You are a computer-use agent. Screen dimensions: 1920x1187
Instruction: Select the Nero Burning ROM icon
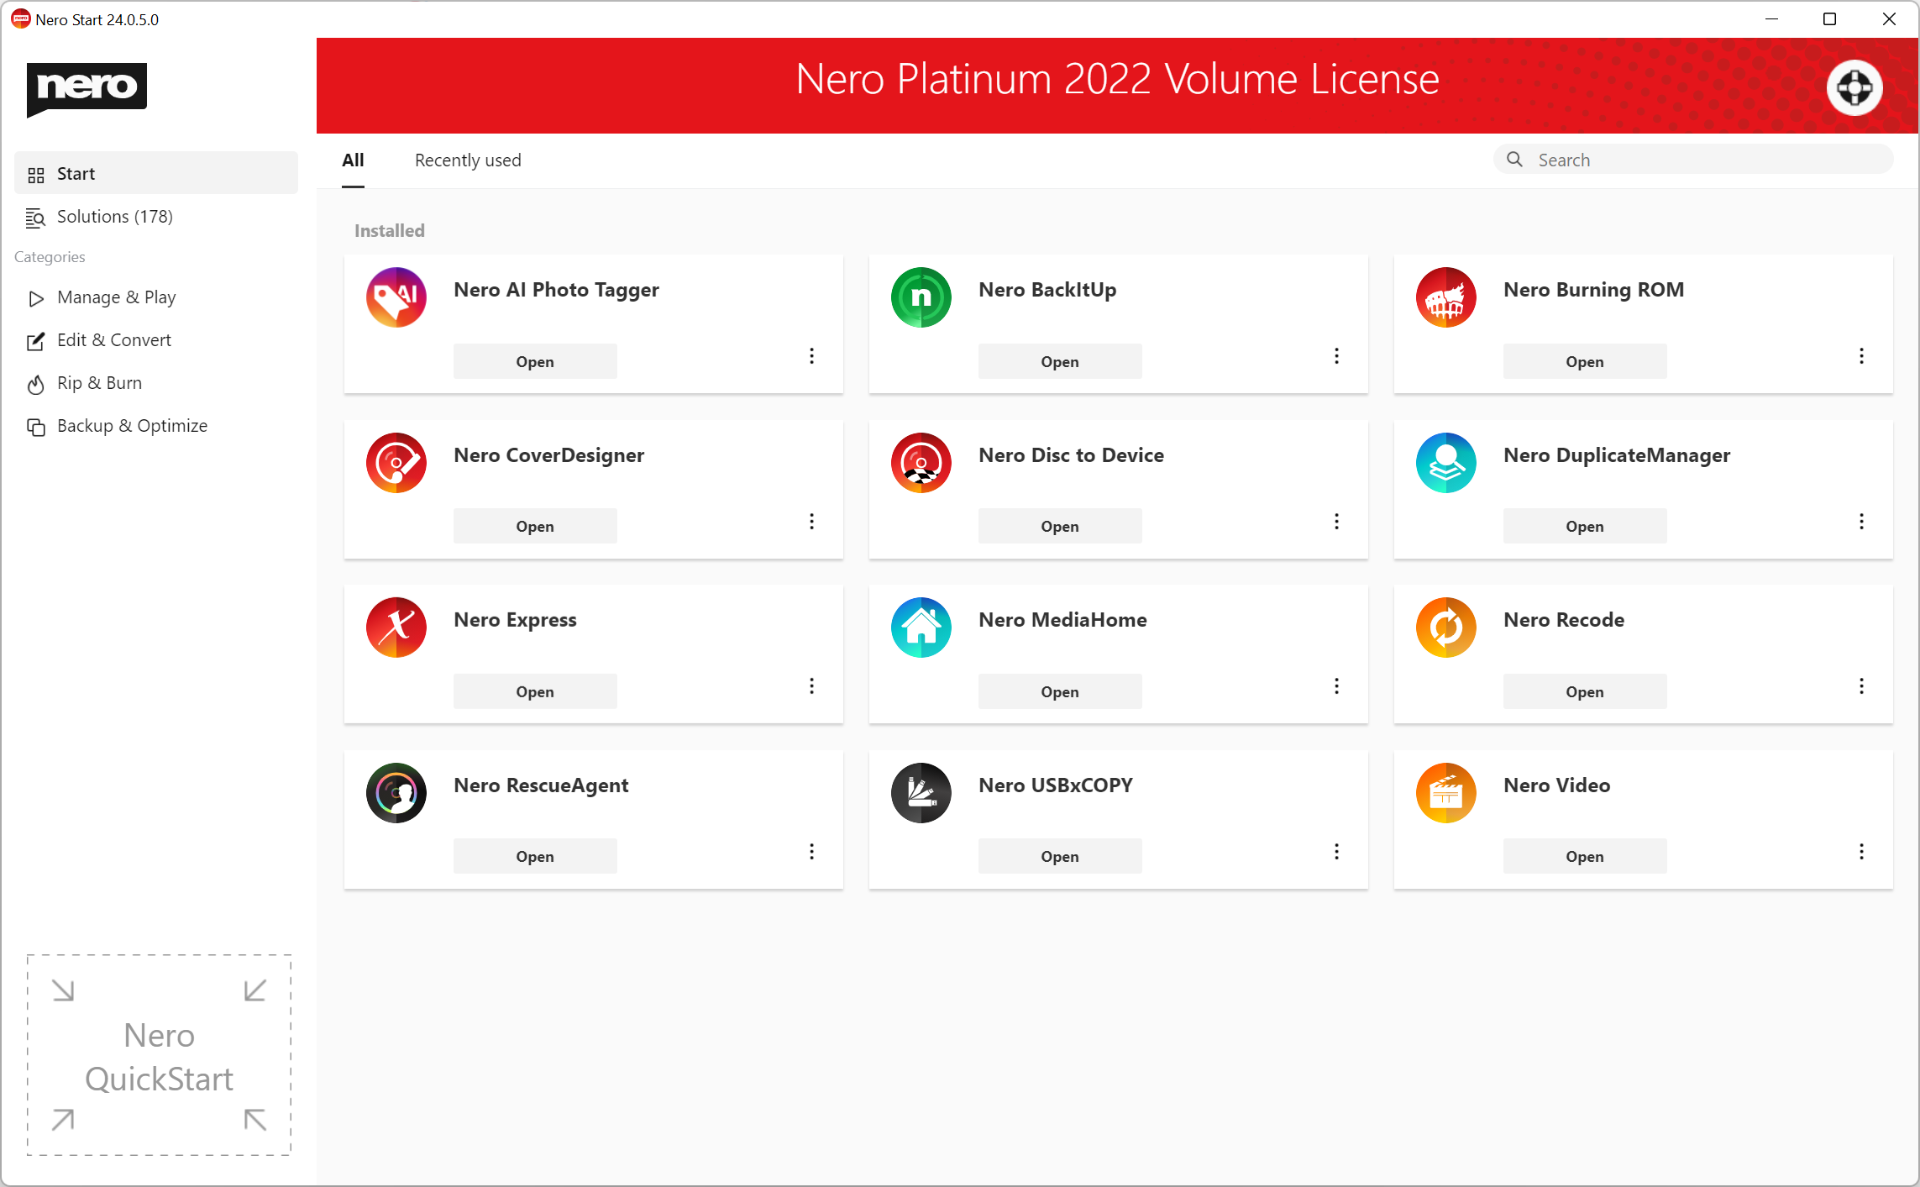(1446, 297)
